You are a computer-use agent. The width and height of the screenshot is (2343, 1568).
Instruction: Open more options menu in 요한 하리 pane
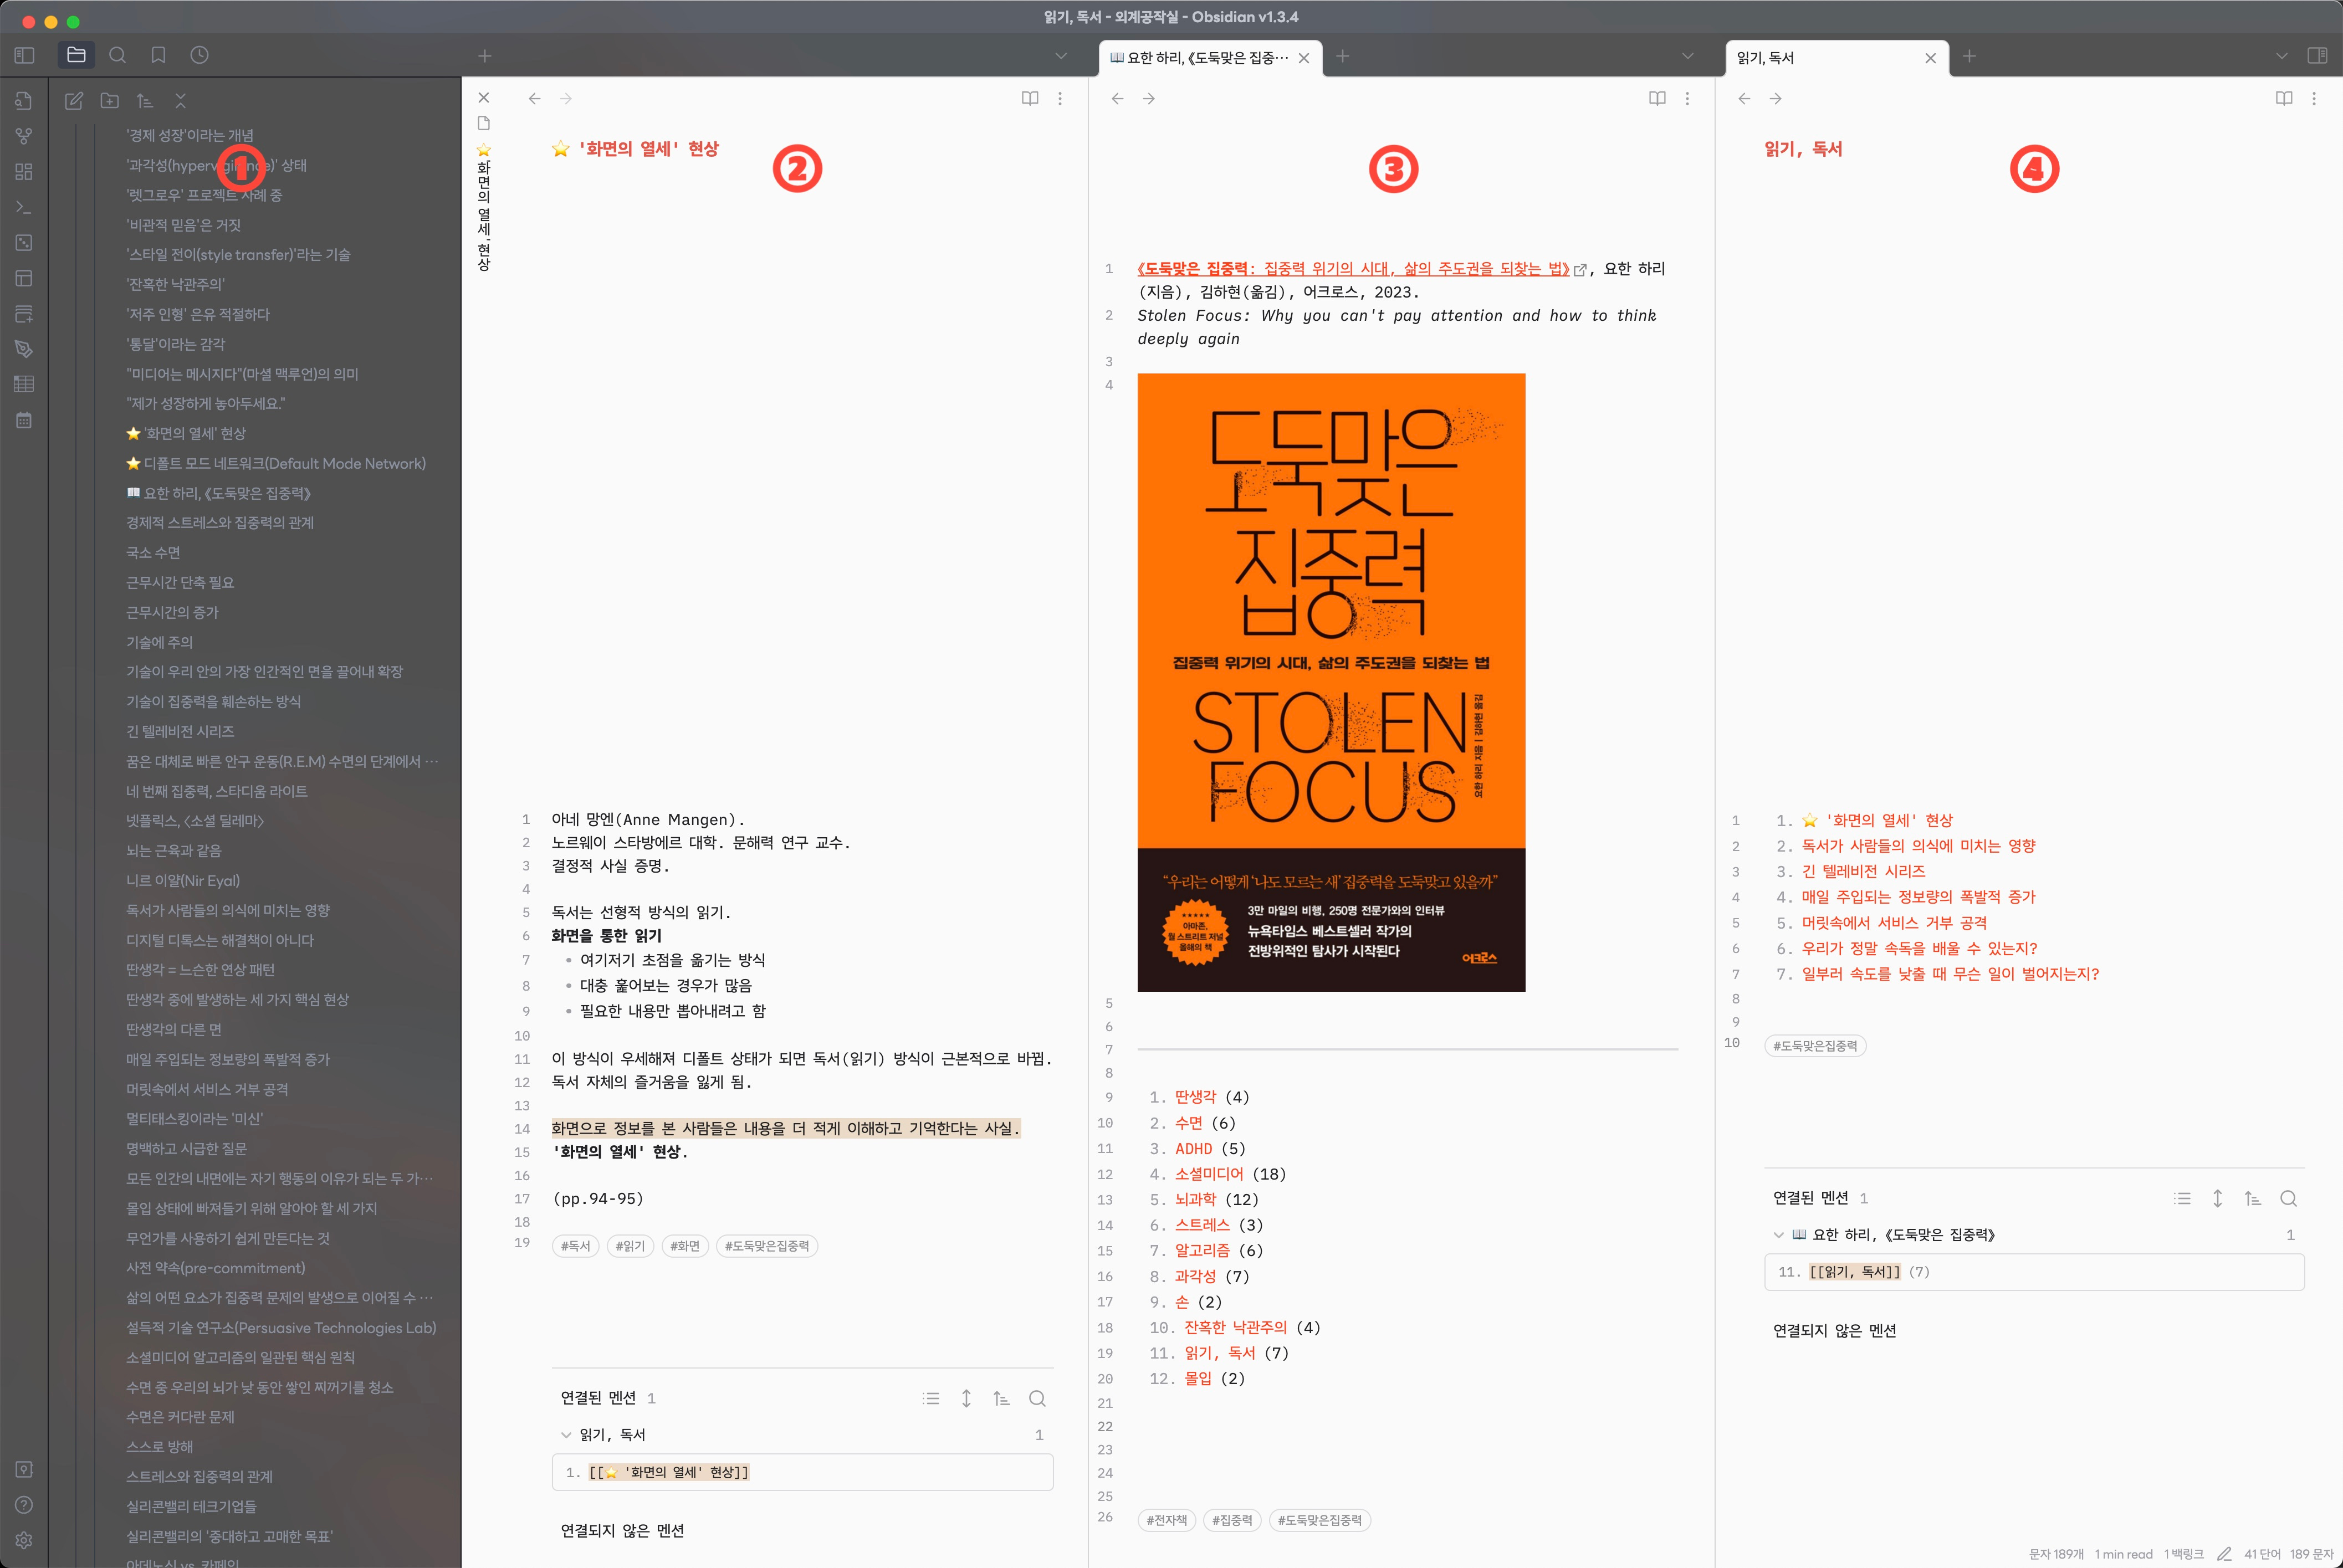(x=1687, y=98)
